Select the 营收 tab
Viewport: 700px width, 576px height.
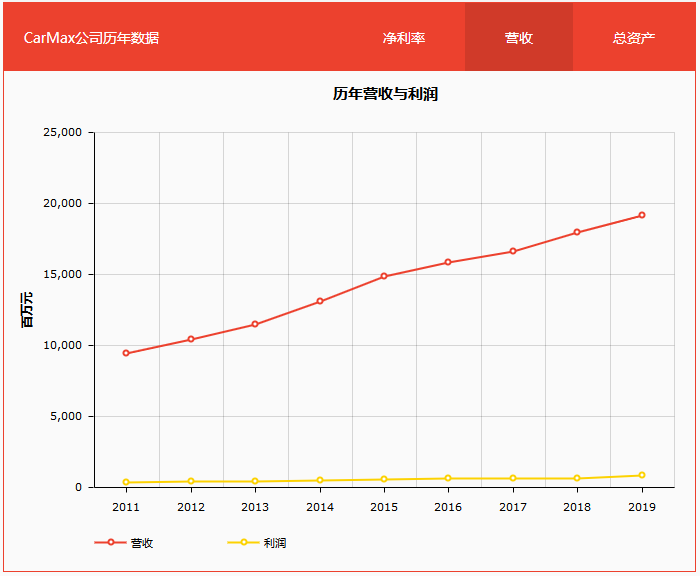coord(519,38)
